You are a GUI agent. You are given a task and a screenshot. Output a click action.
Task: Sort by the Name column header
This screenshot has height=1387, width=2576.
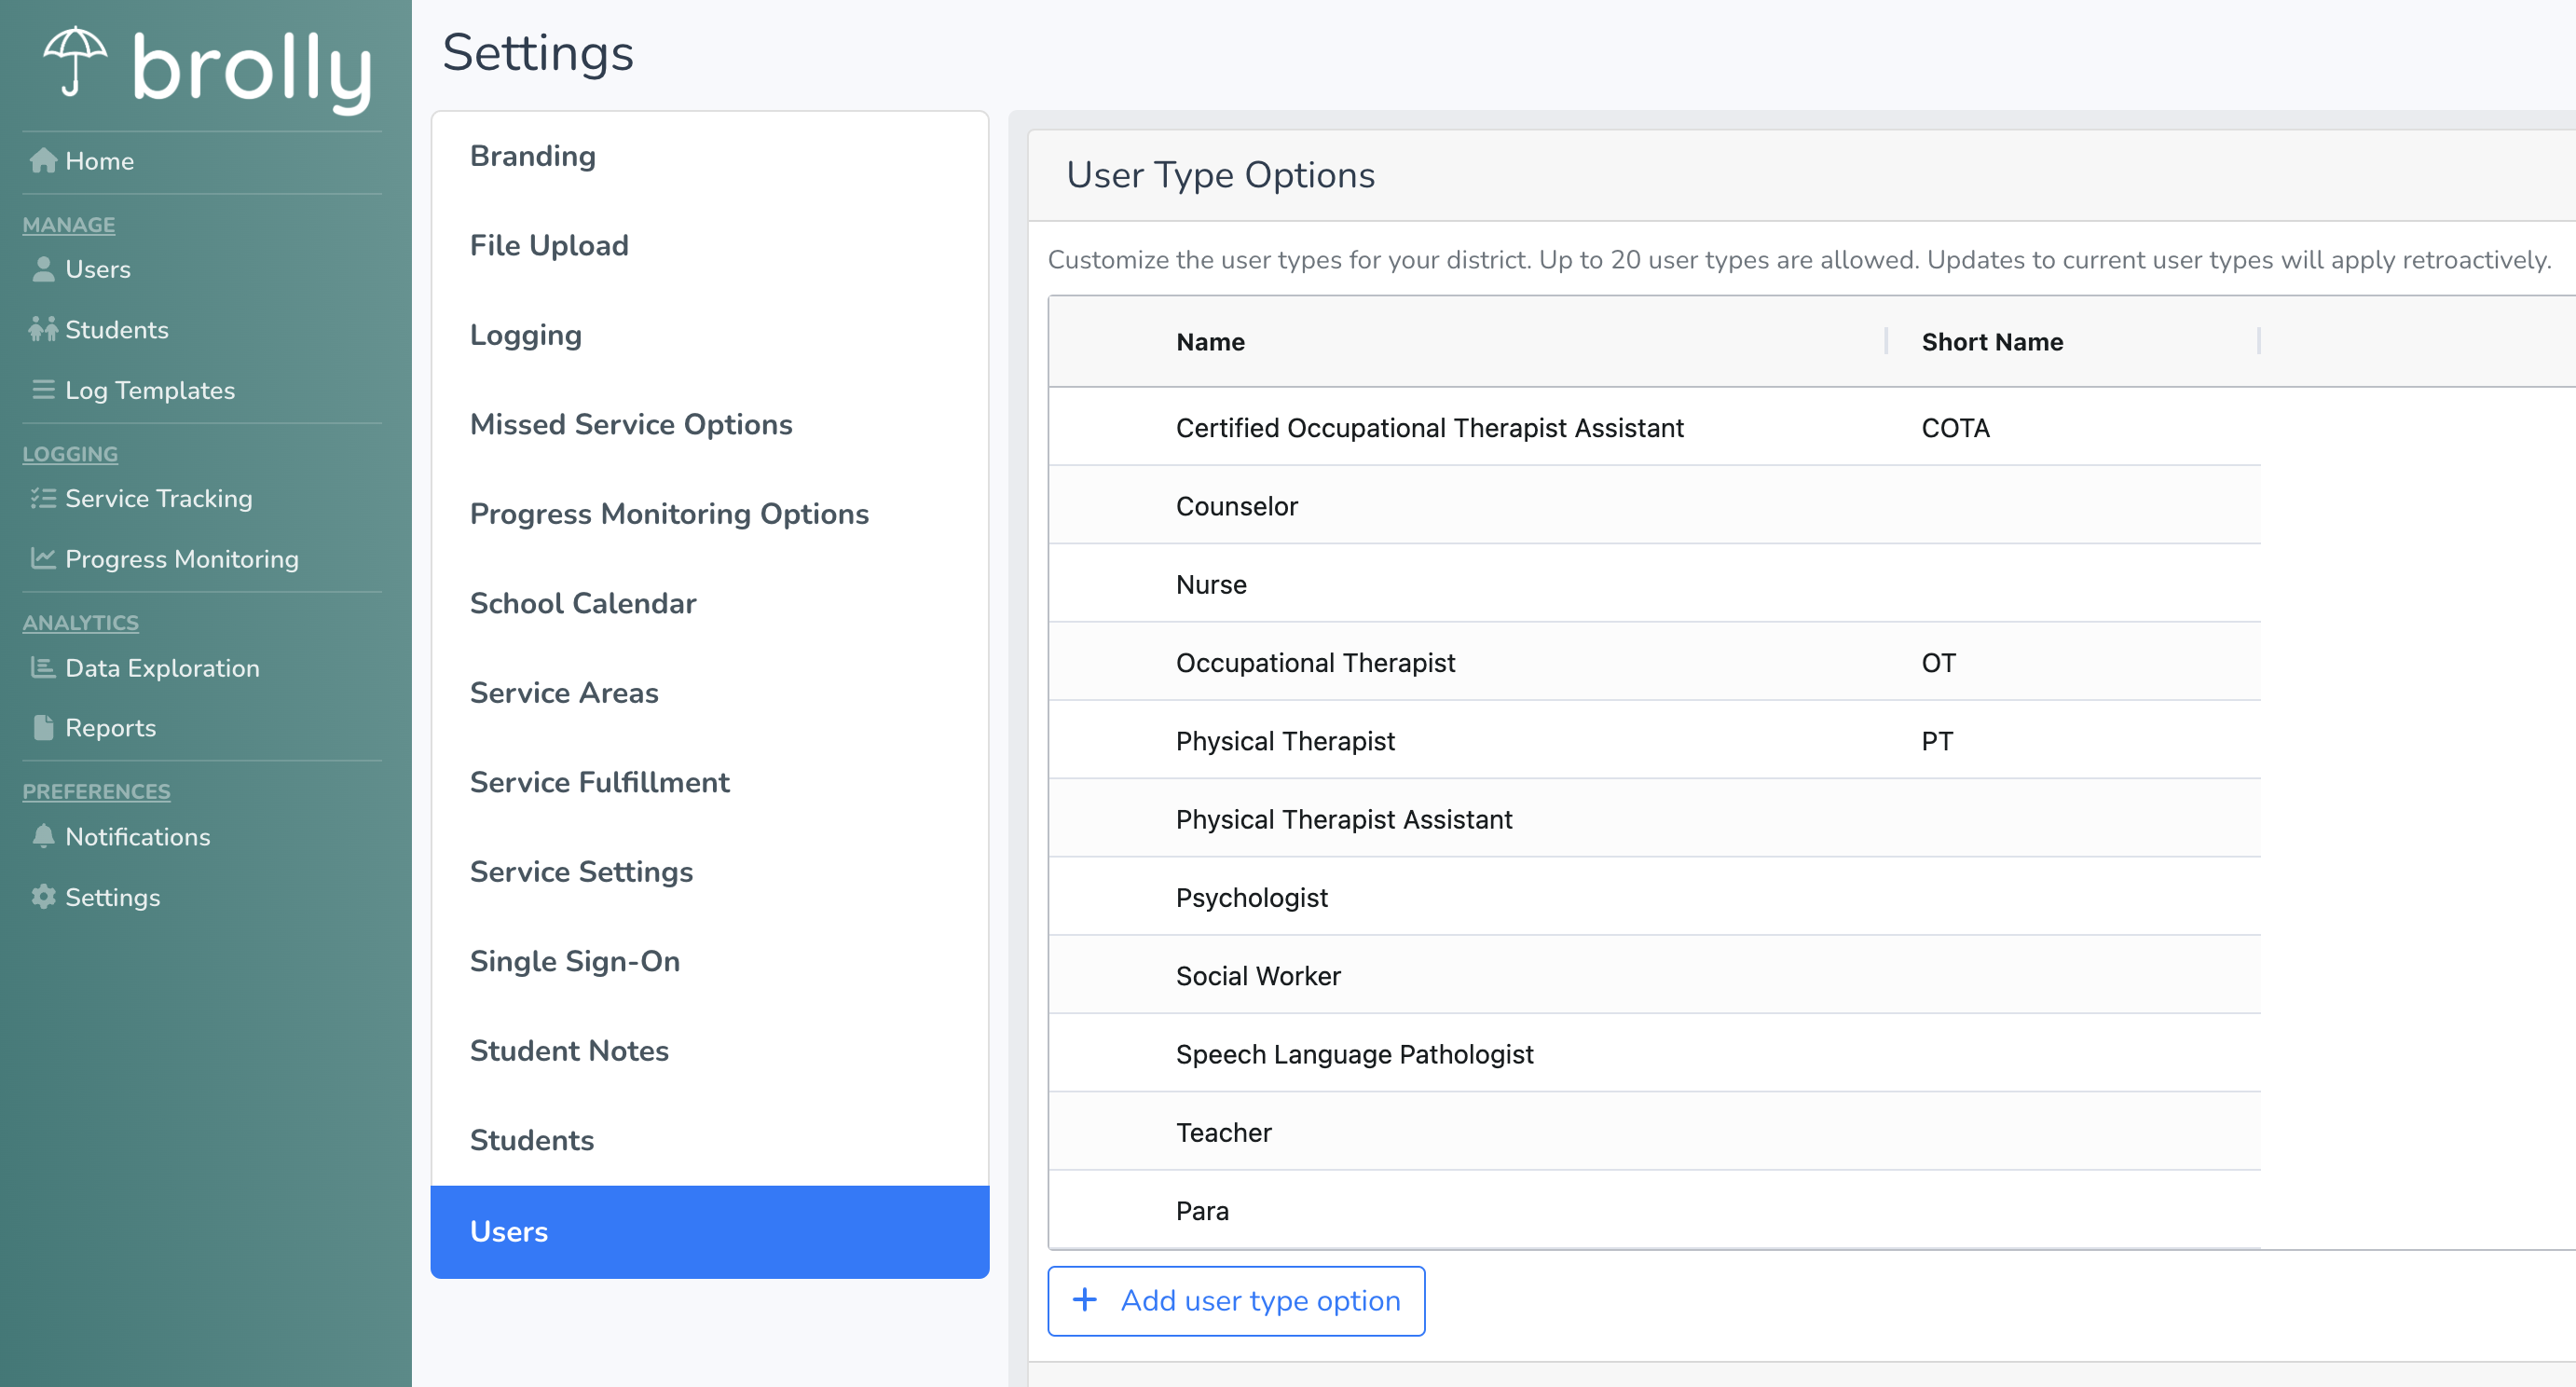coord(1210,342)
